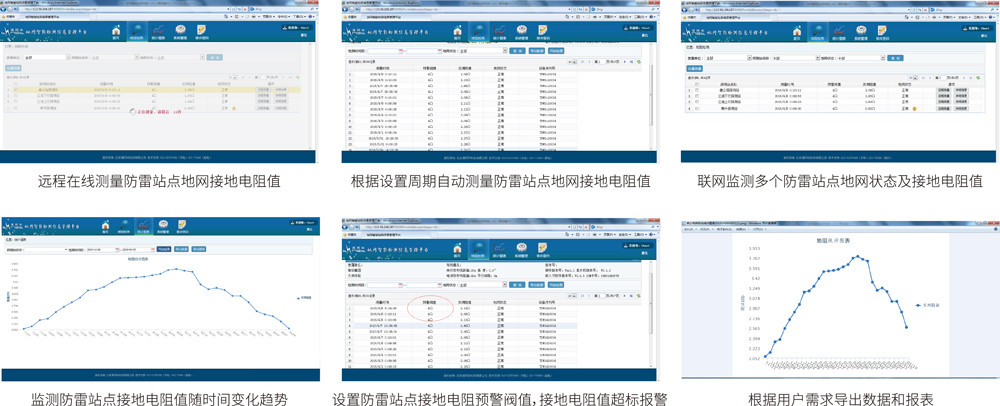Check second row checkbox in top-right table

(x=696, y=95)
